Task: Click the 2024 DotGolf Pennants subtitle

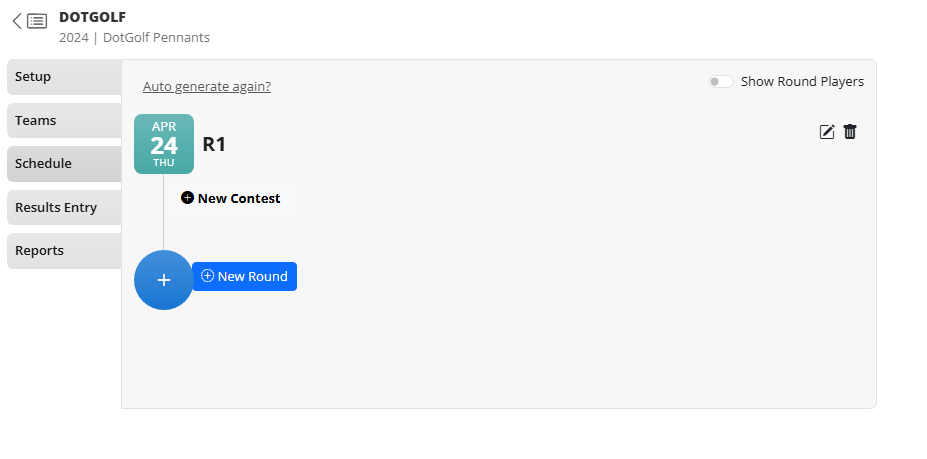Action: (x=134, y=38)
